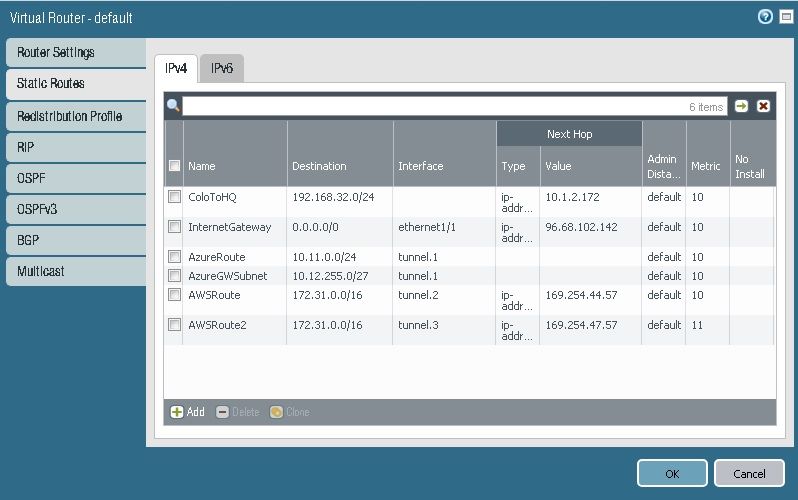Select the AzureRoute row checkbox

tap(174, 257)
